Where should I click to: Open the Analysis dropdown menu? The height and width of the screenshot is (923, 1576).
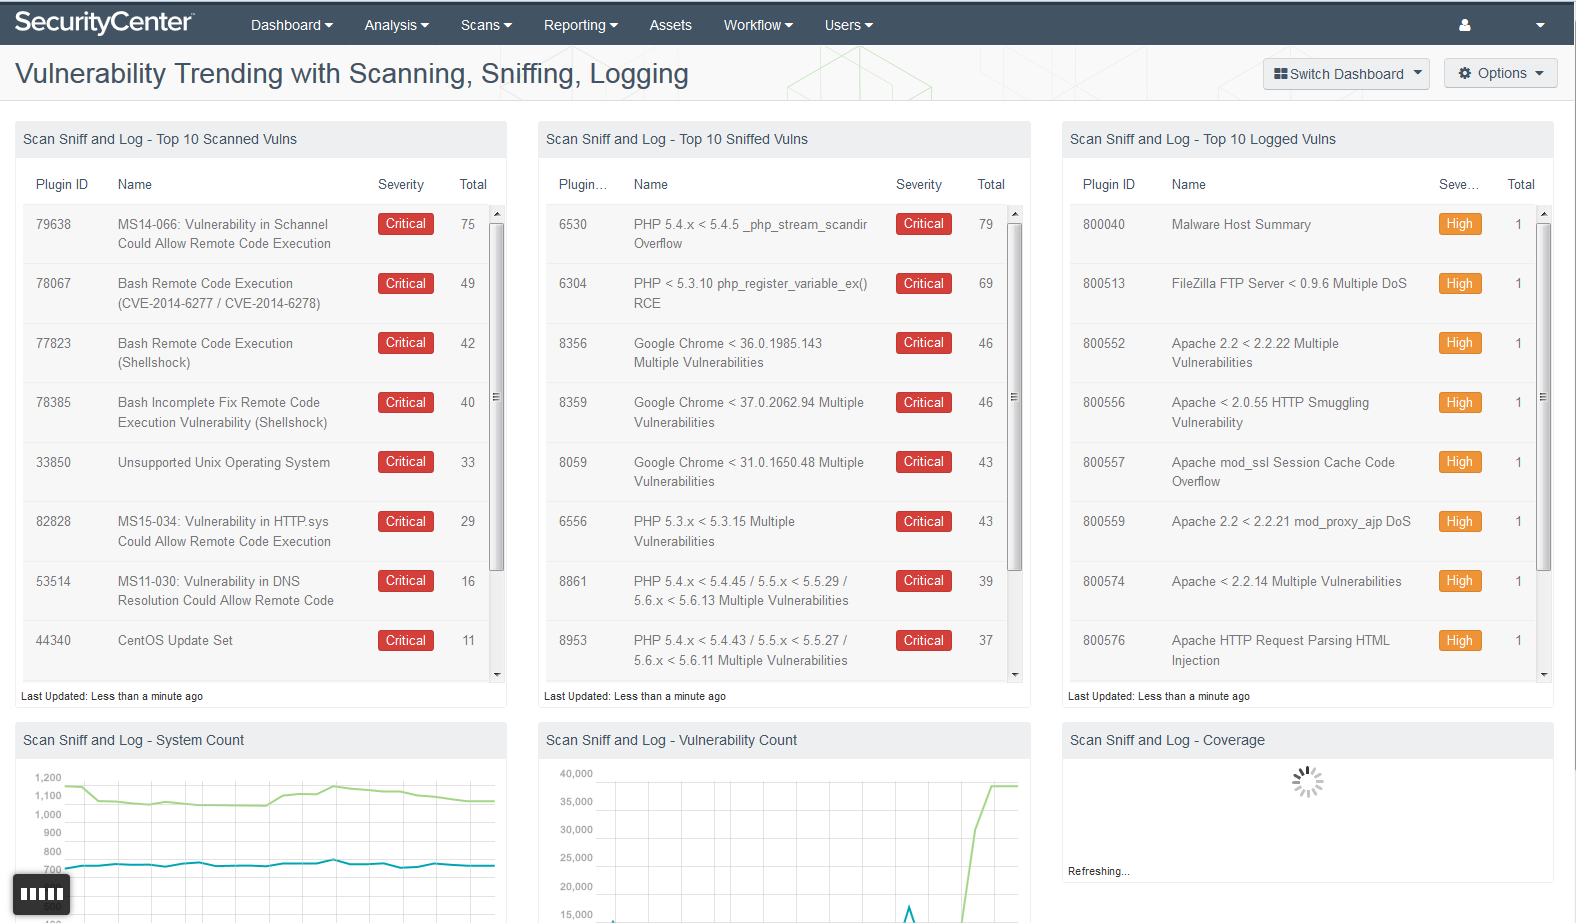point(397,25)
